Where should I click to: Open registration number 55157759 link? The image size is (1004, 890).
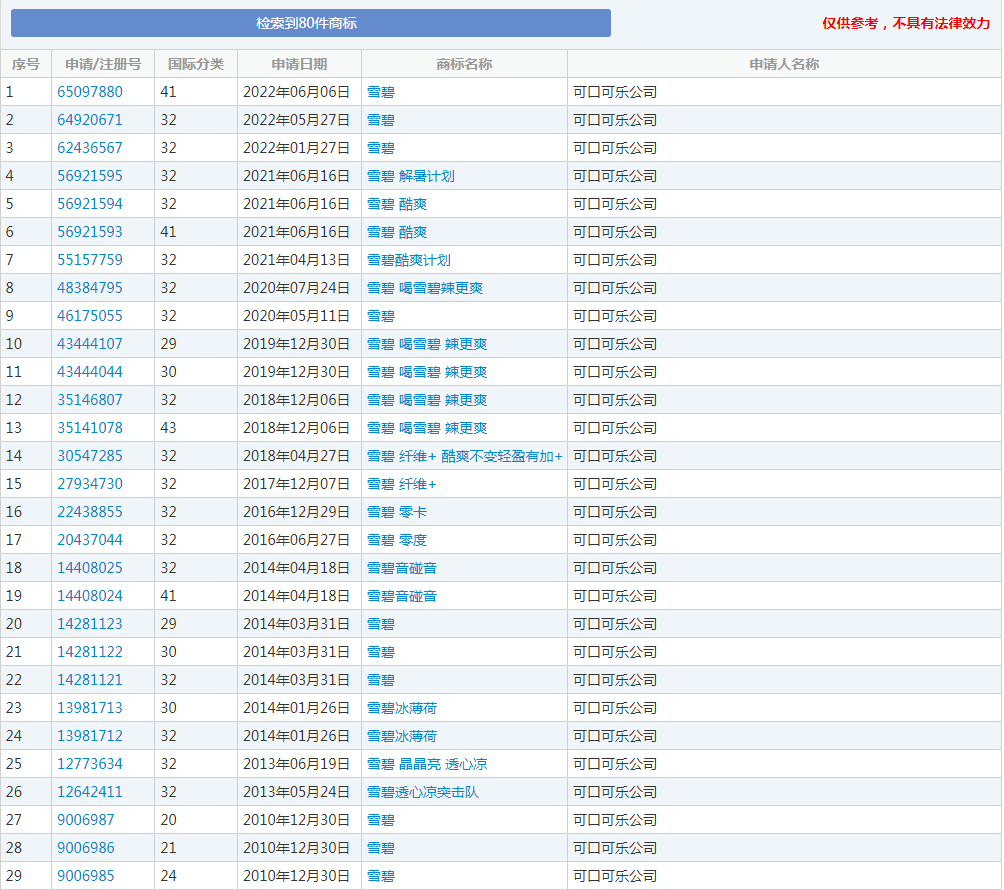90,260
